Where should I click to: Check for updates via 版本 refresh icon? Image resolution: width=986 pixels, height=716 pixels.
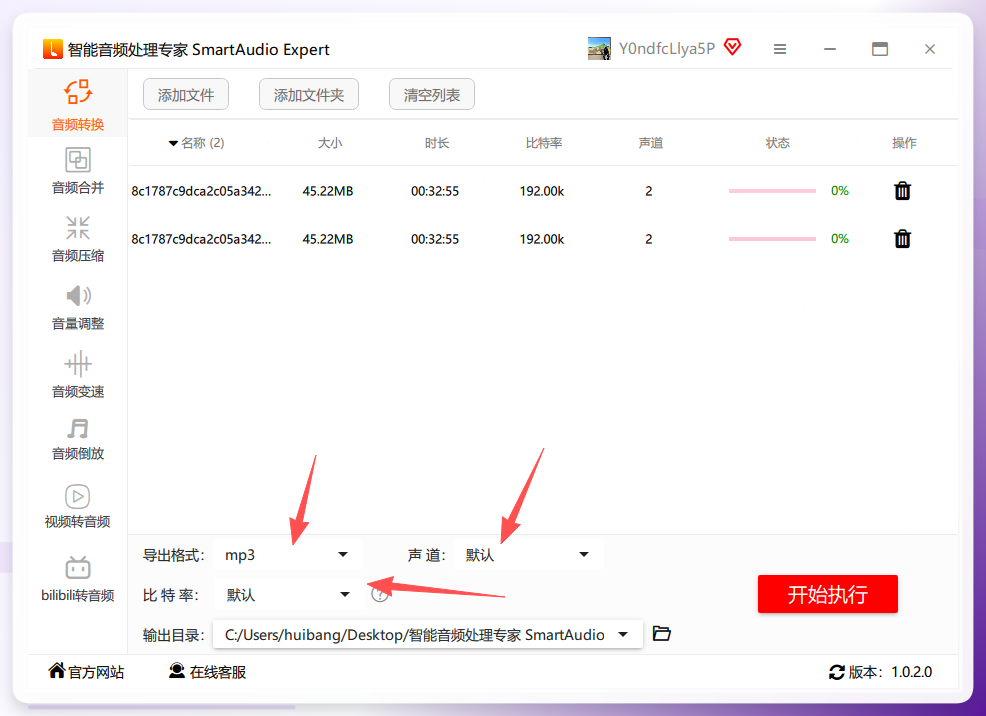click(x=836, y=672)
